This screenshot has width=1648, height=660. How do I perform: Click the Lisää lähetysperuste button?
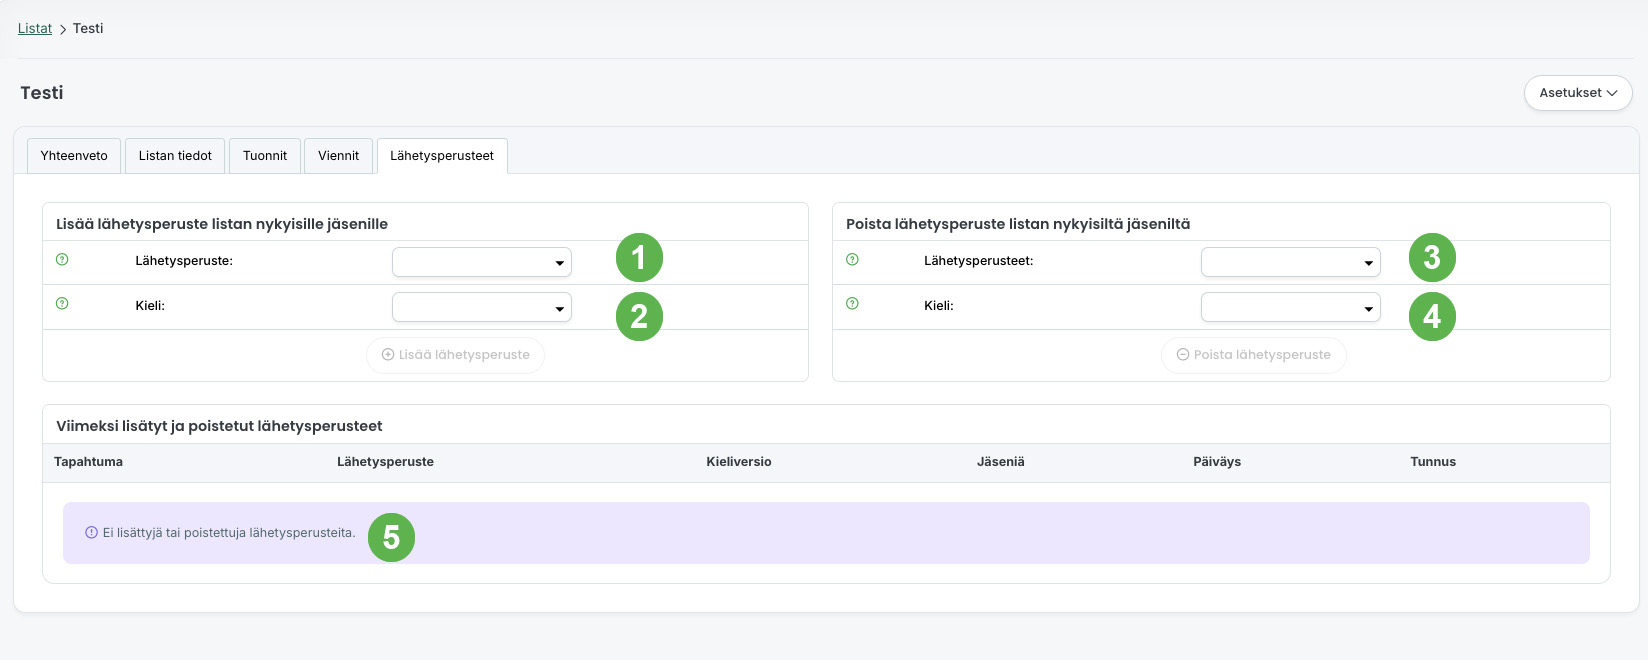point(456,355)
